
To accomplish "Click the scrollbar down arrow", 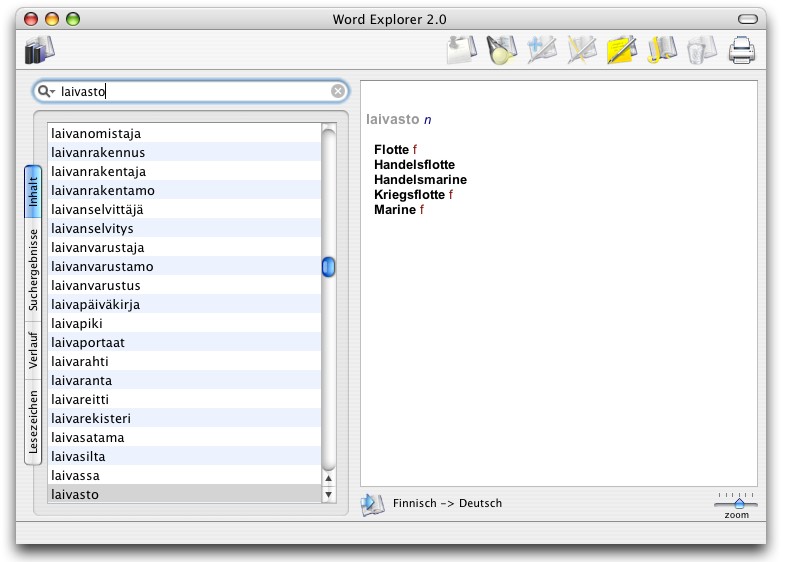I will pos(328,494).
